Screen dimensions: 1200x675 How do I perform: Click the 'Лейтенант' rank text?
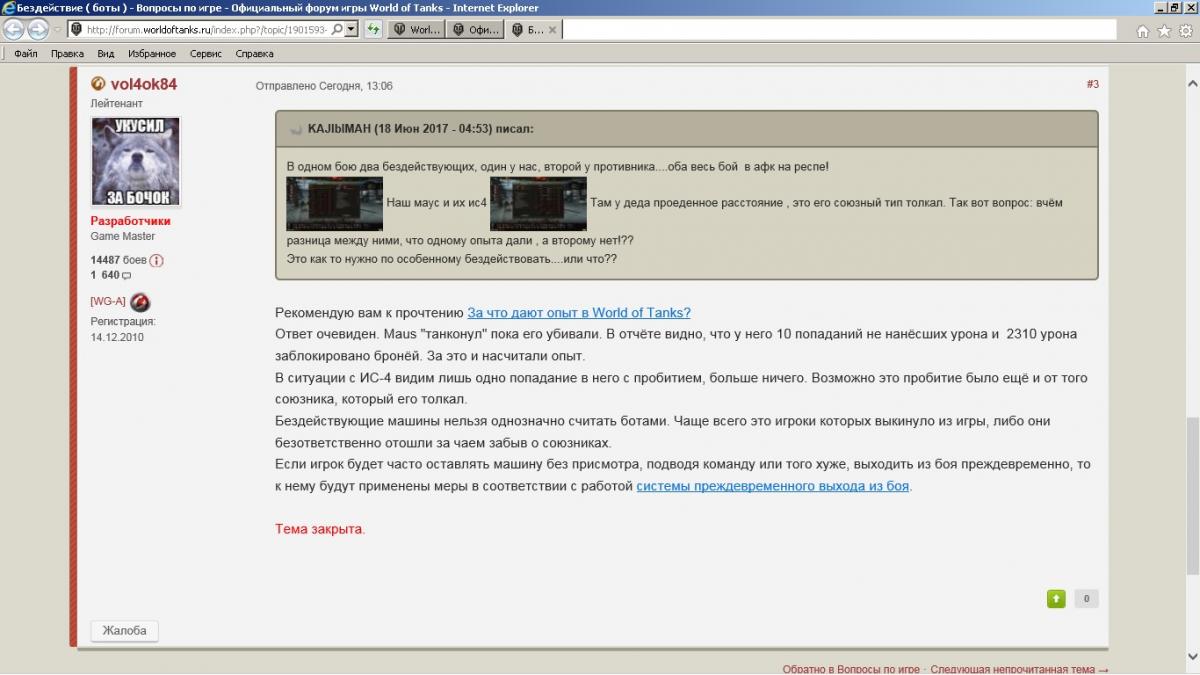pos(117,103)
